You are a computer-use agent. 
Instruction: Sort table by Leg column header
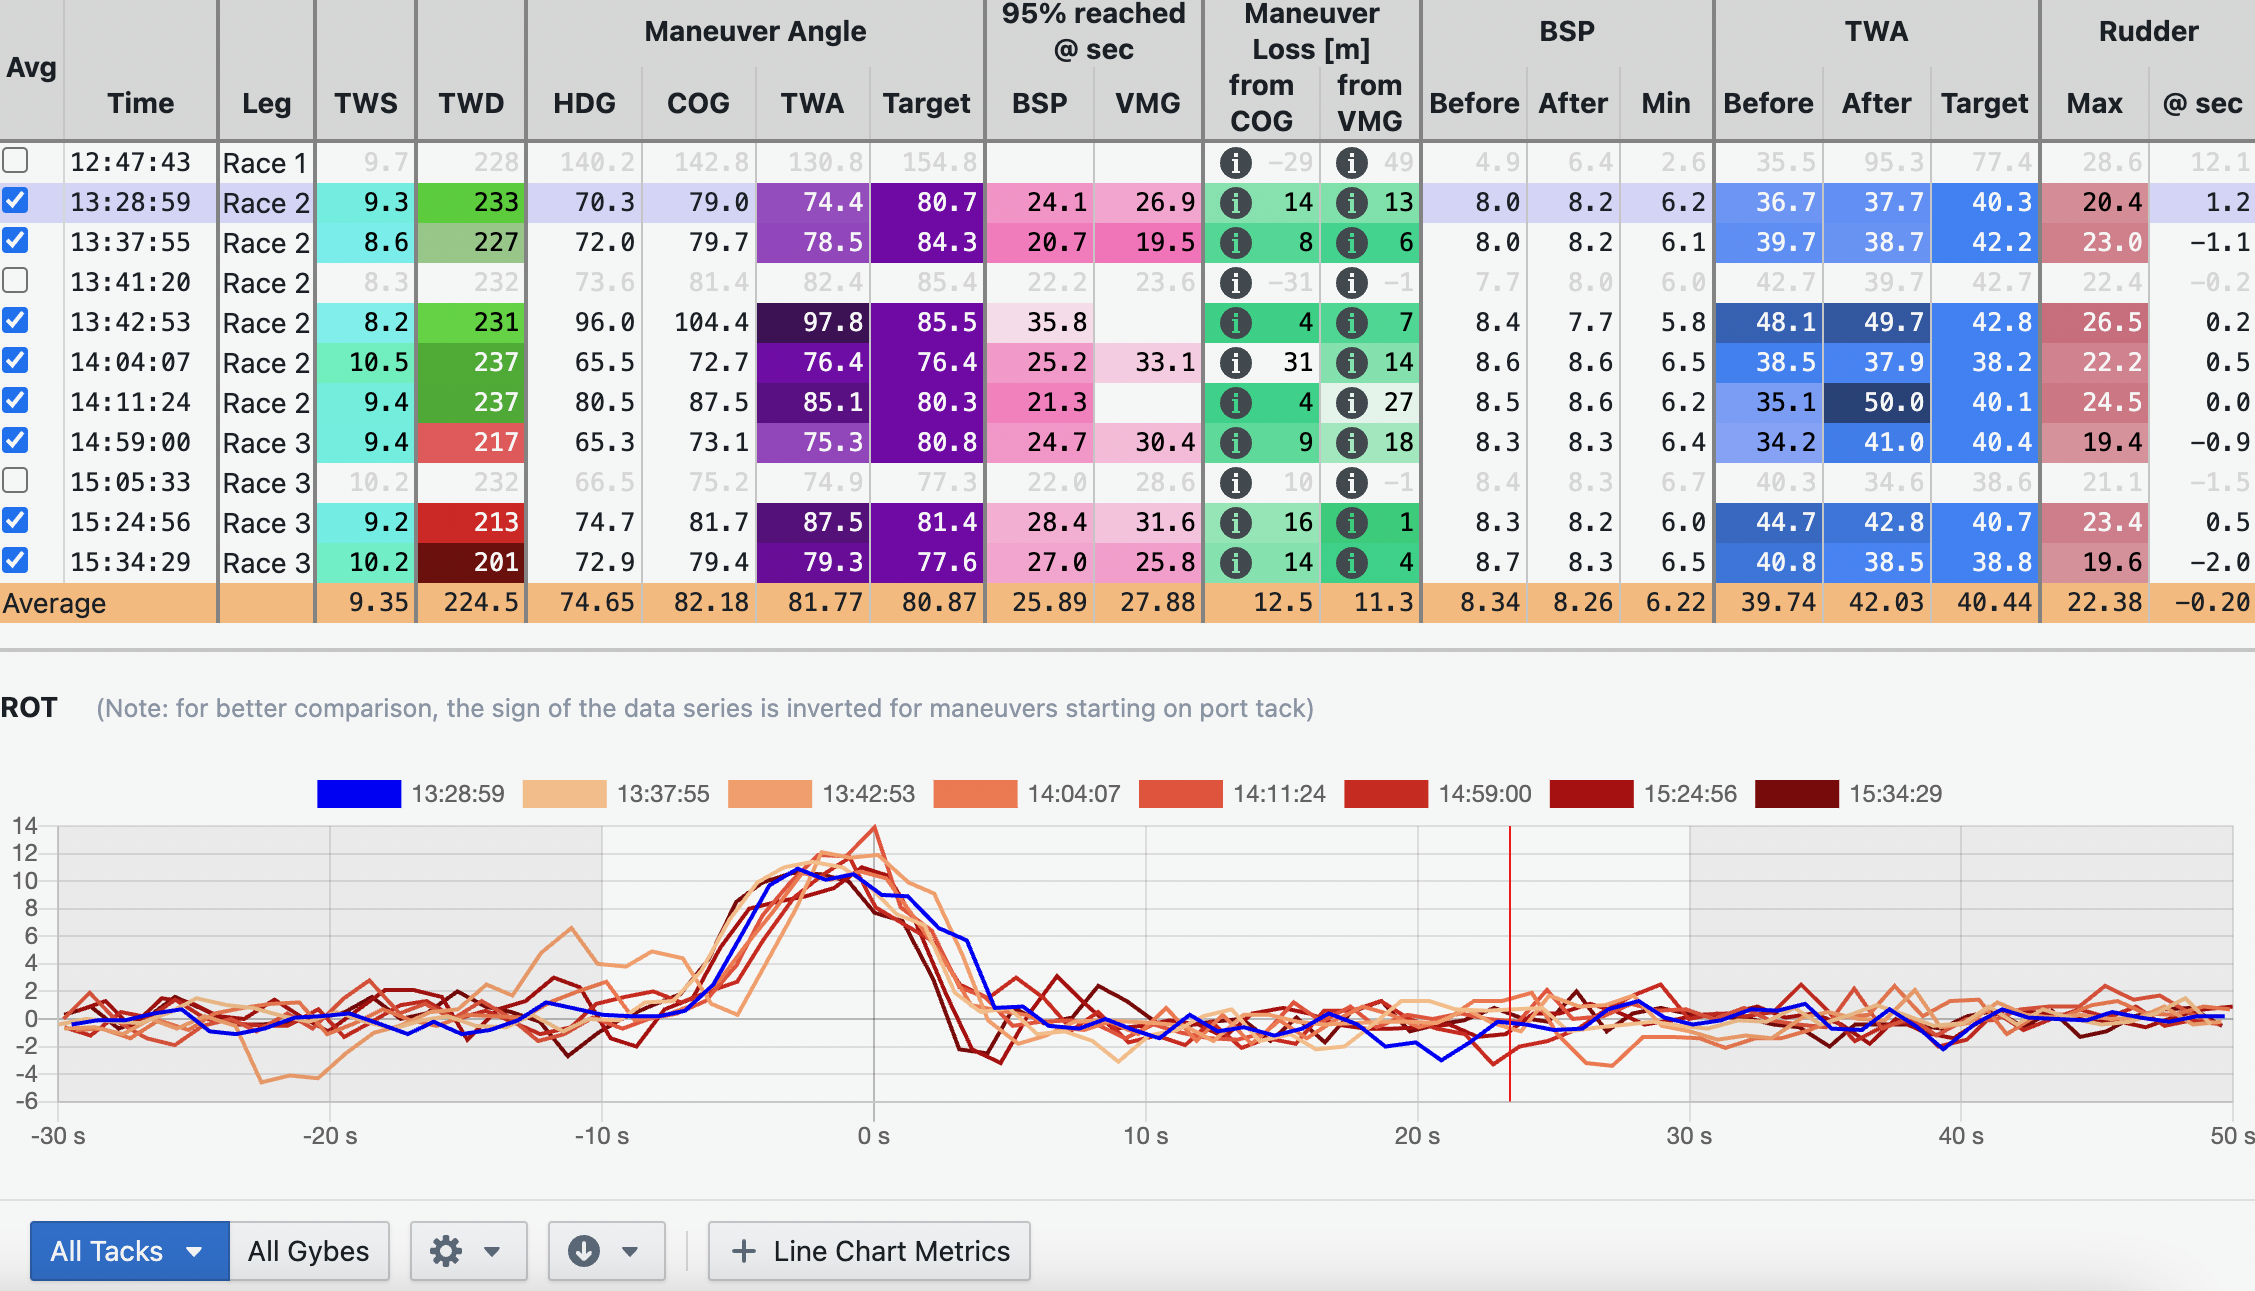(267, 104)
